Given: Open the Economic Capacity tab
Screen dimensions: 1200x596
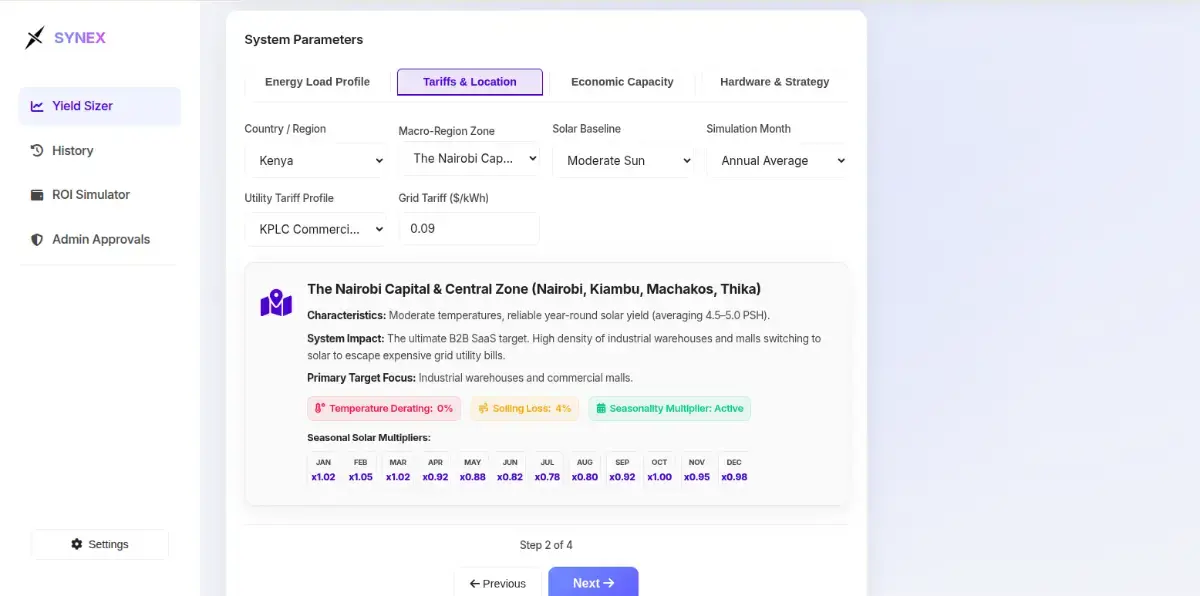Looking at the screenshot, I should [622, 82].
